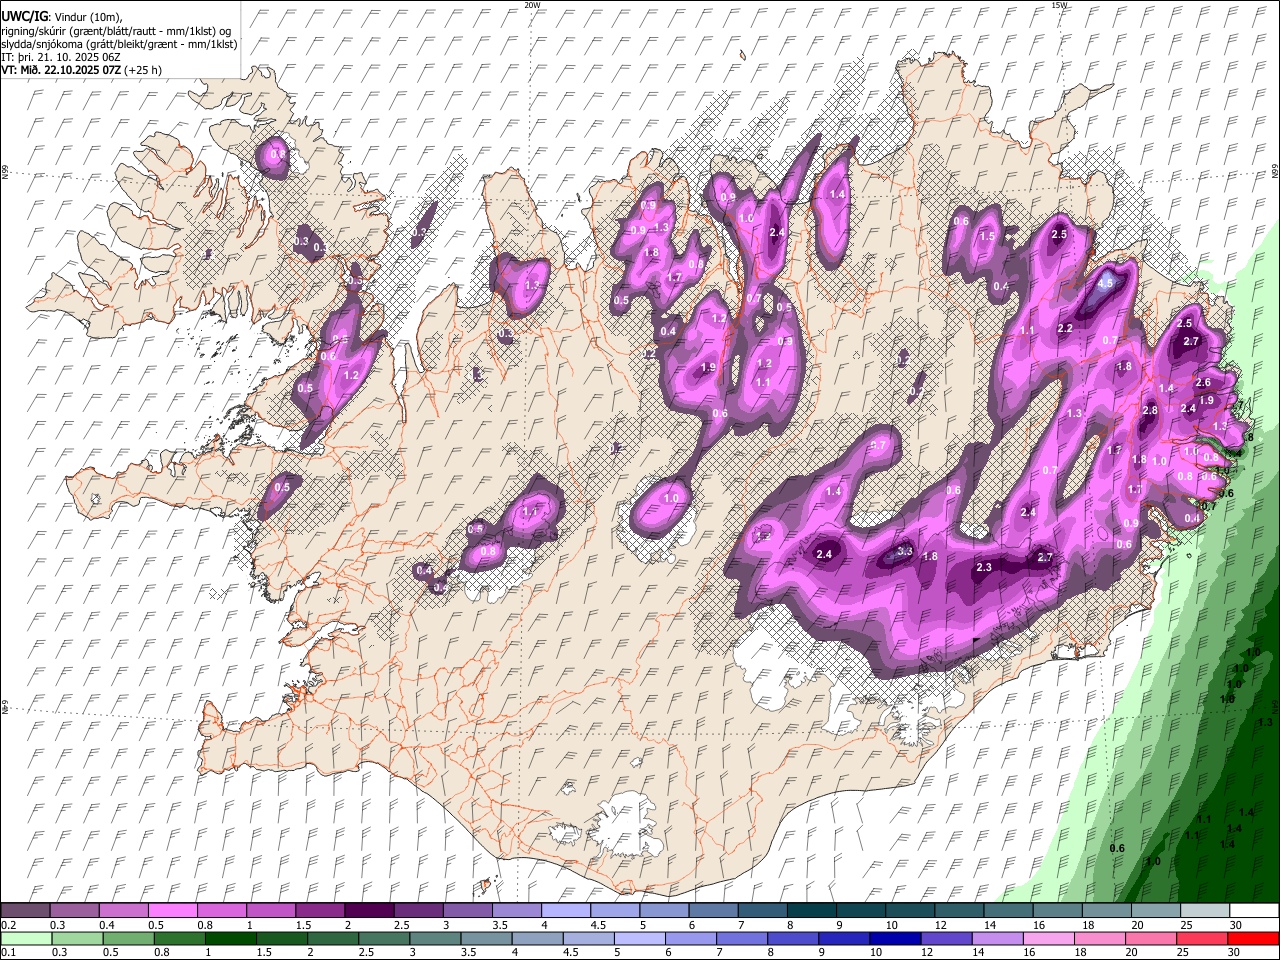The width and height of the screenshot is (1280, 960).
Task: Click the 20 swatch in the lower rain legend
Action: point(1149,938)
